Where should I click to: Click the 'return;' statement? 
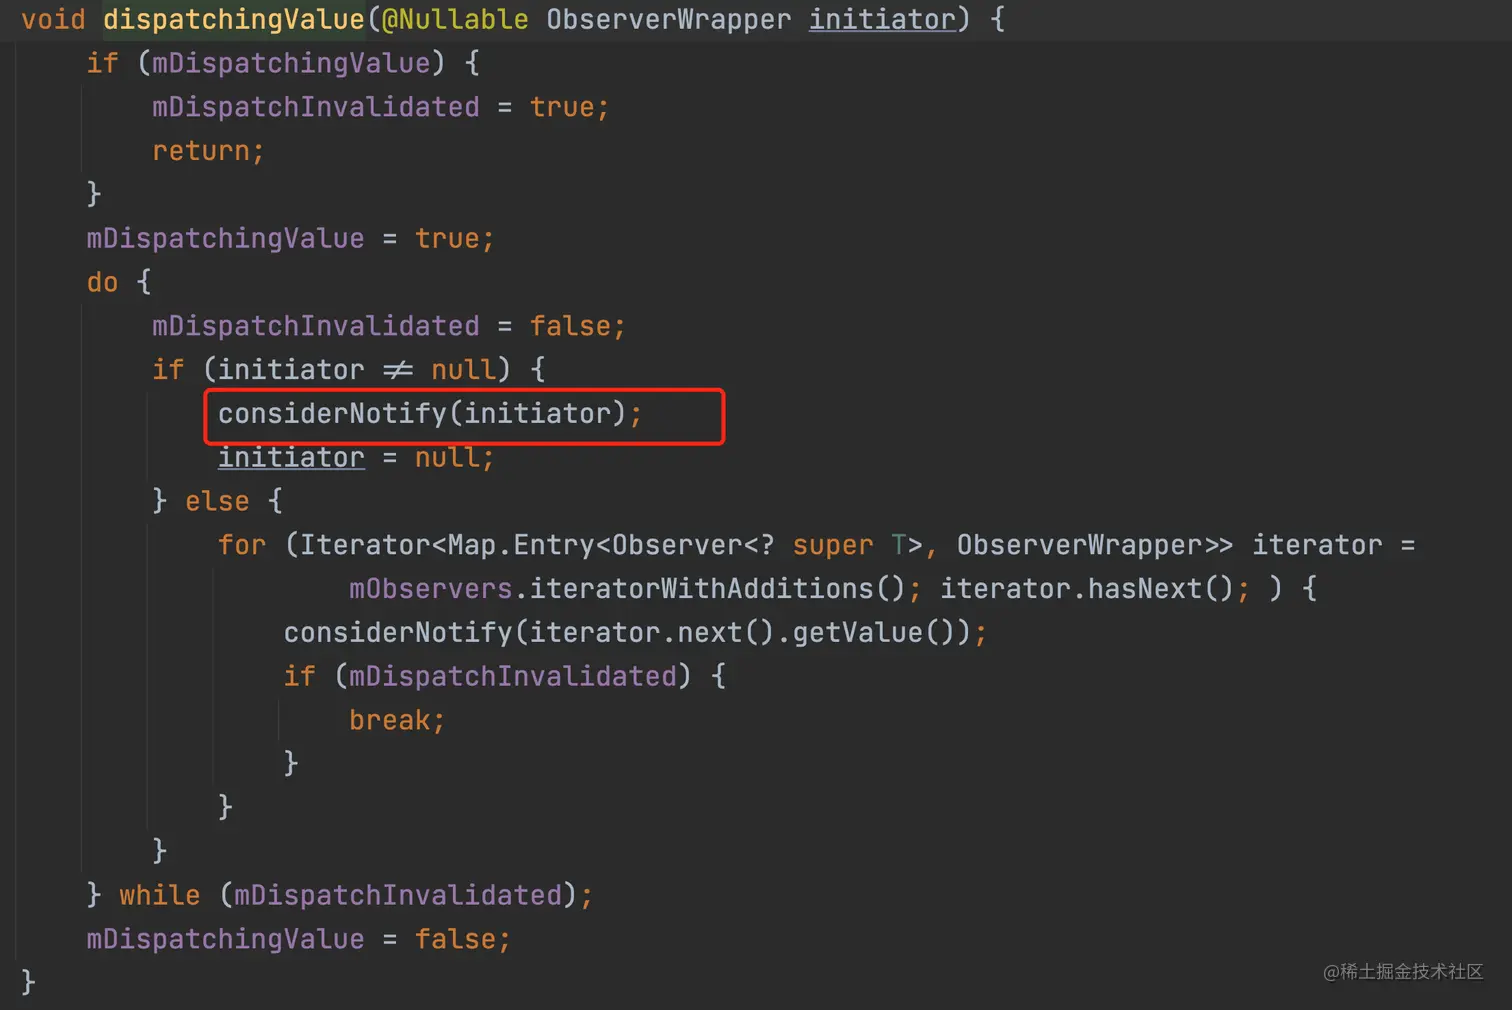(x=208, y=151)
